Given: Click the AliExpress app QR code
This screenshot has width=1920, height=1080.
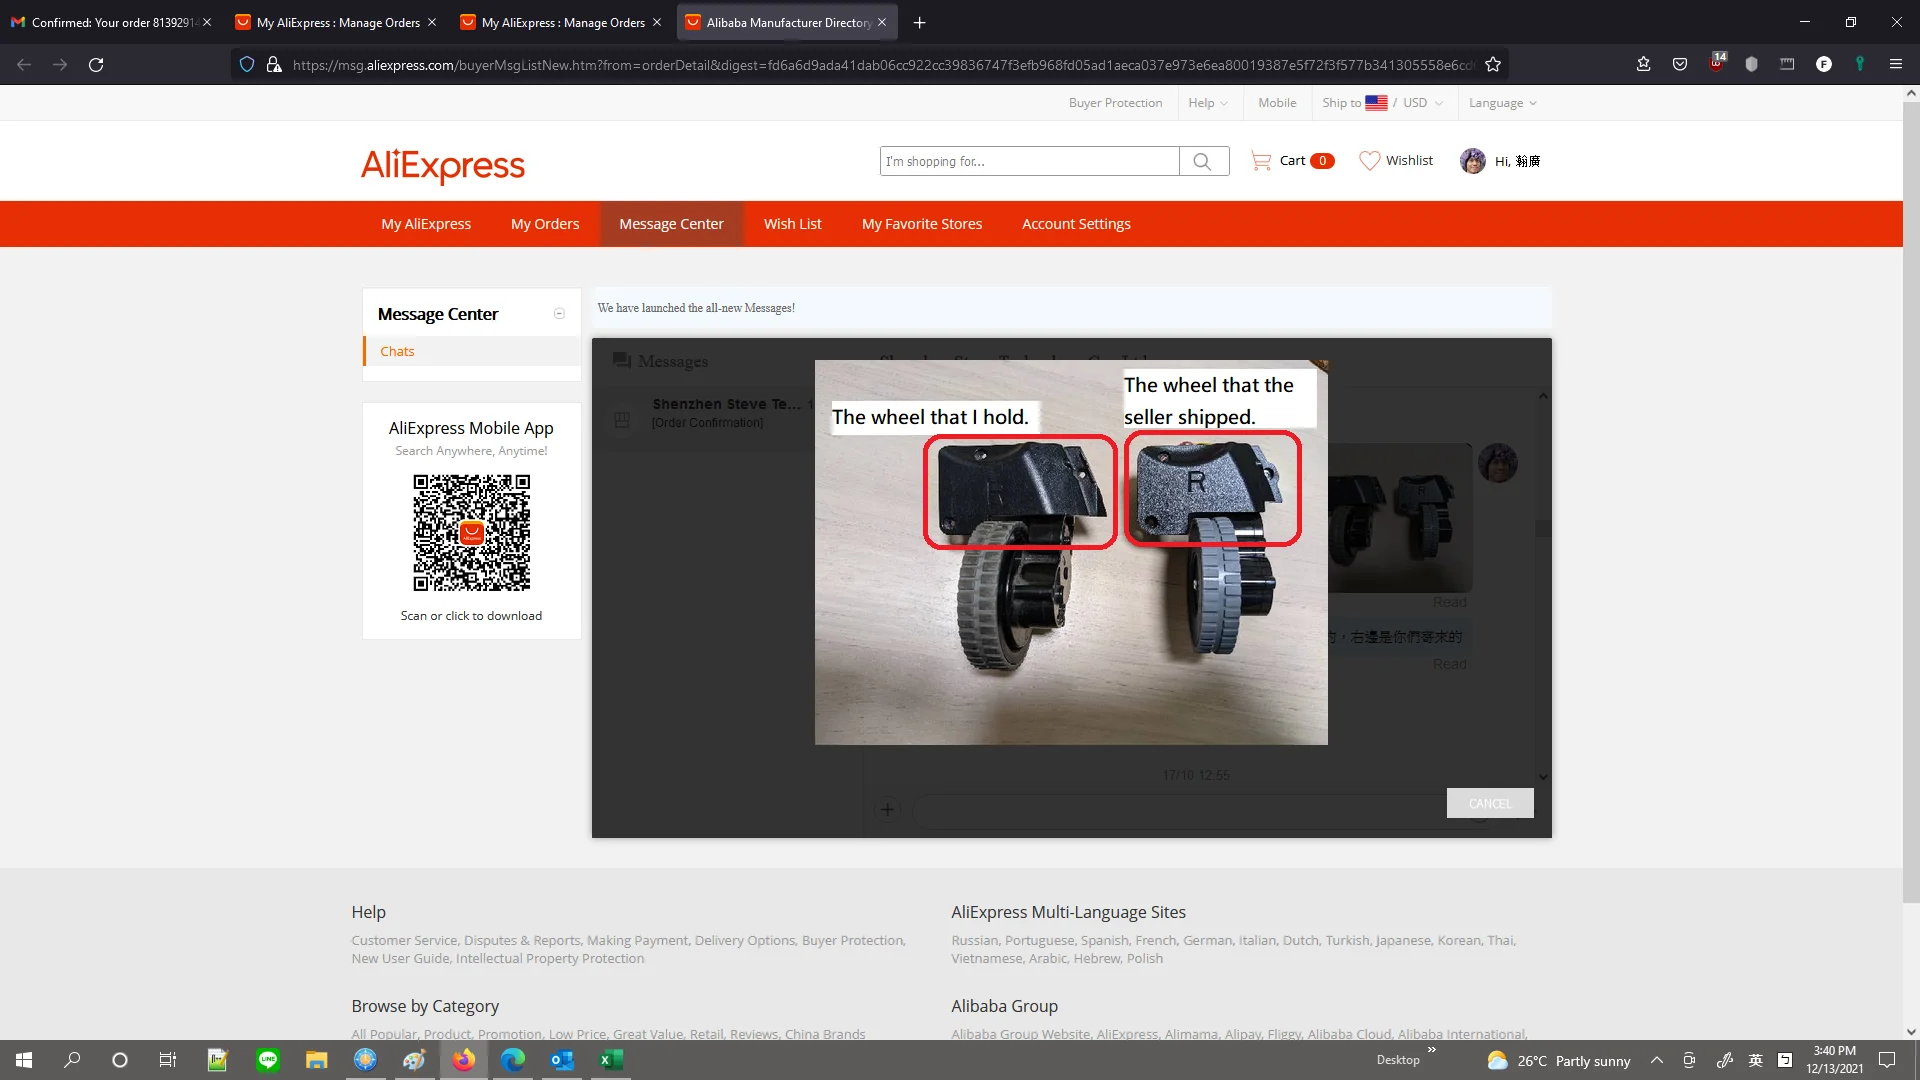Looking at the screenshot, I should point(471,533).
